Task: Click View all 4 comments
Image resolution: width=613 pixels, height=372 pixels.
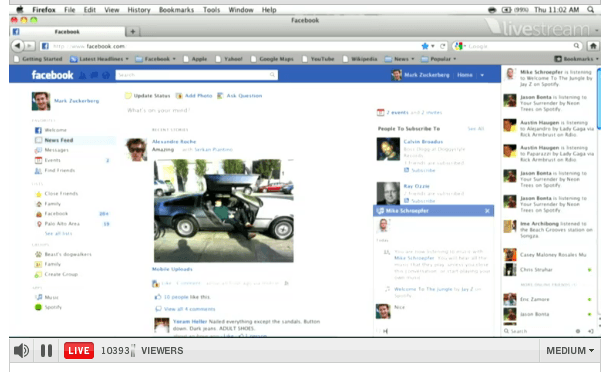Action: coord(190,309)
